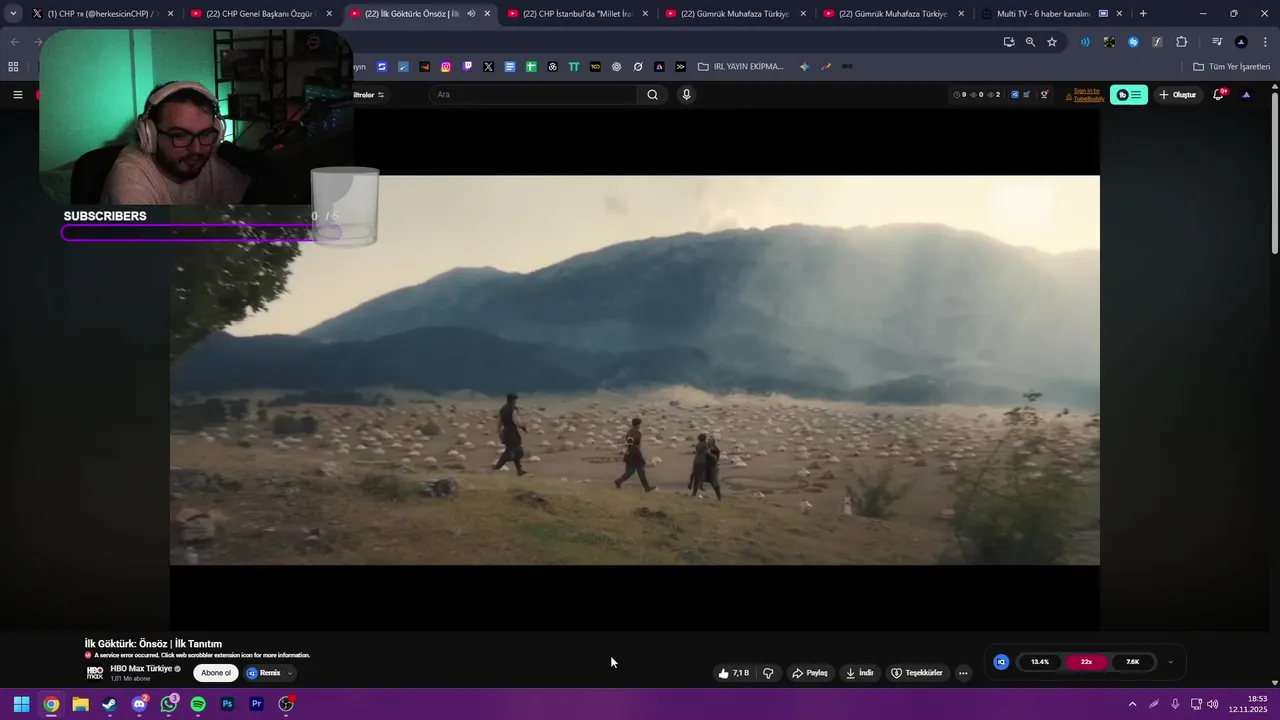Open File Explorer from the taskbar
This screenshot has width=1280, height=720.
80,704
